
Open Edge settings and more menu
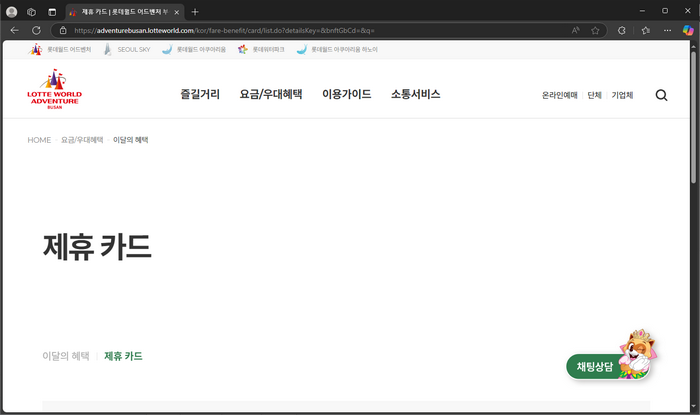tap(668, 30)
